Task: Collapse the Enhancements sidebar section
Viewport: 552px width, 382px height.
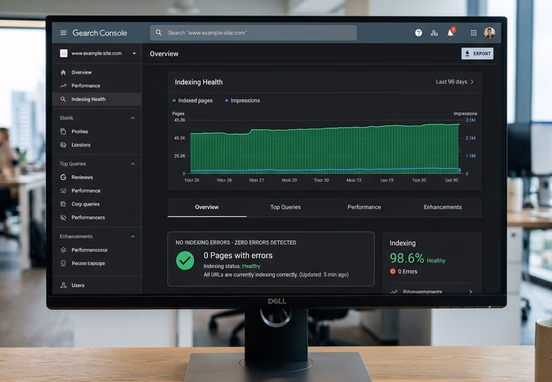Action: 133,236
